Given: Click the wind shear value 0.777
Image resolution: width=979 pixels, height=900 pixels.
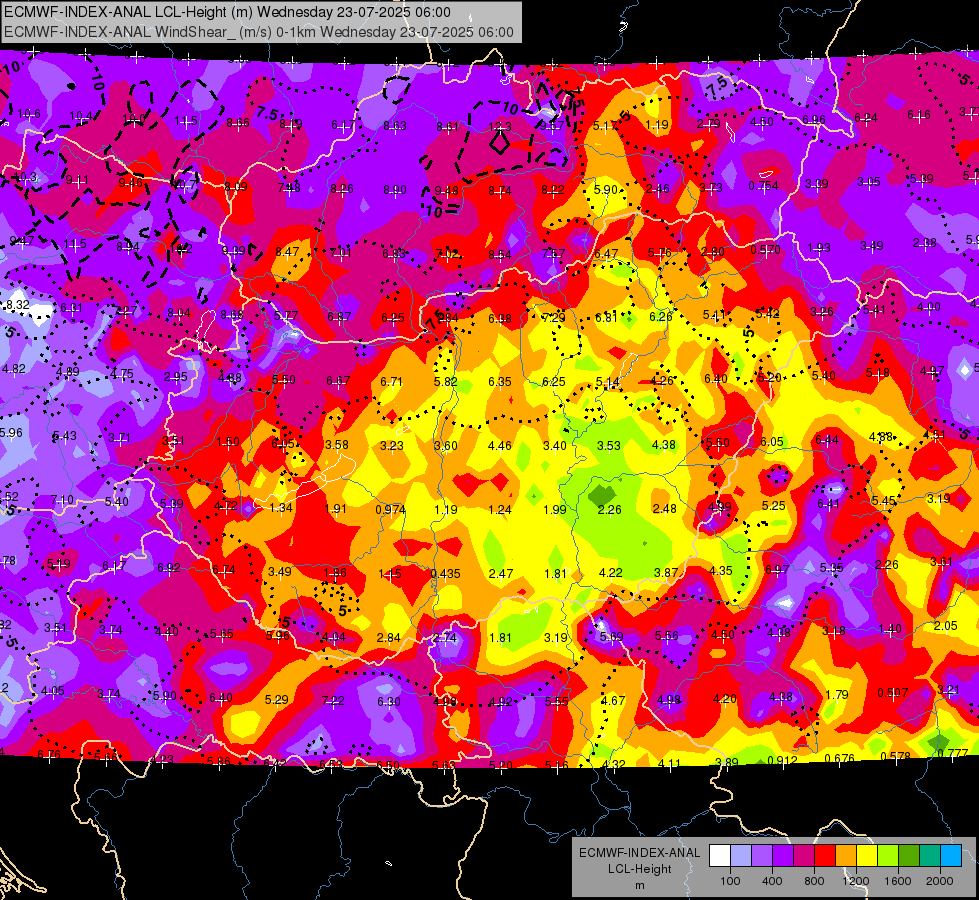Looking at the screenshot, I should point(953,753).
